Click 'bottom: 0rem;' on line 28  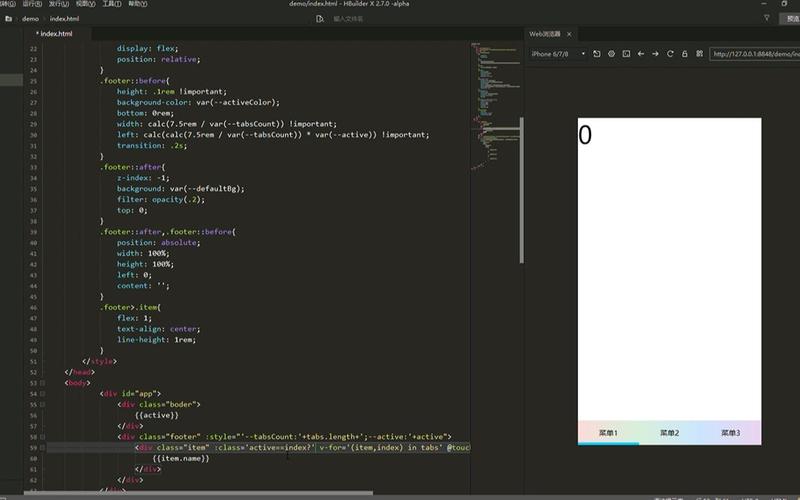point(145,113)
